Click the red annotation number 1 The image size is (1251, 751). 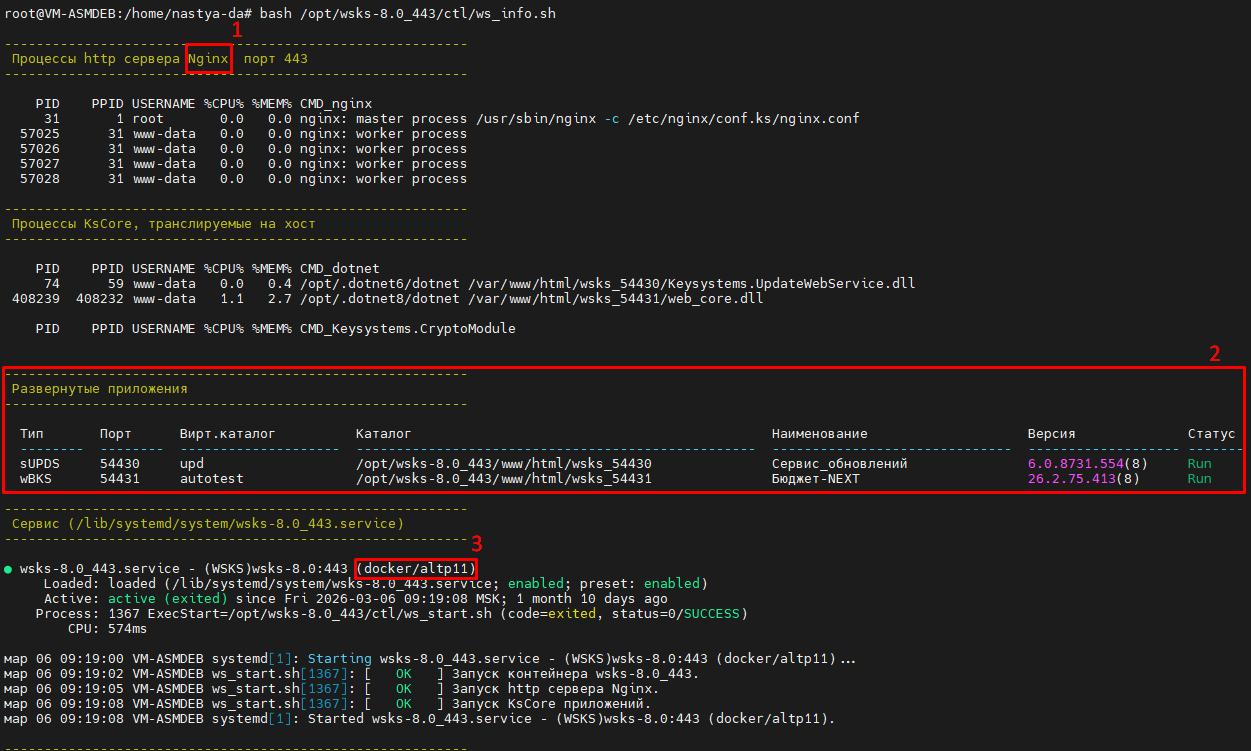pos(237,30)
